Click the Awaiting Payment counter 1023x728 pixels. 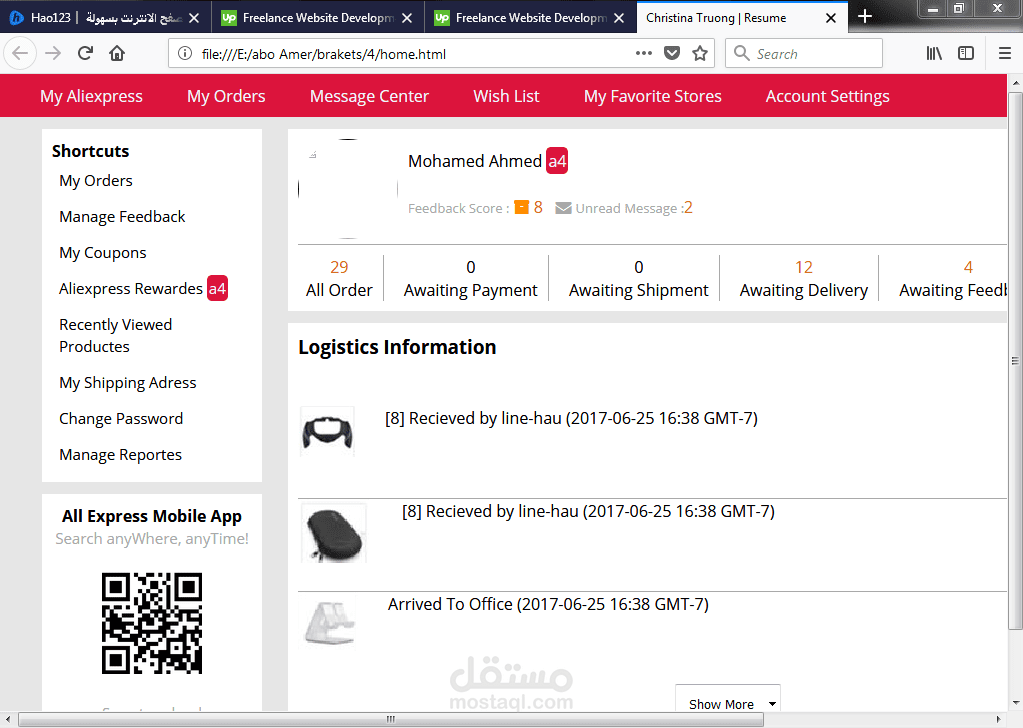[x=470, y=279]
